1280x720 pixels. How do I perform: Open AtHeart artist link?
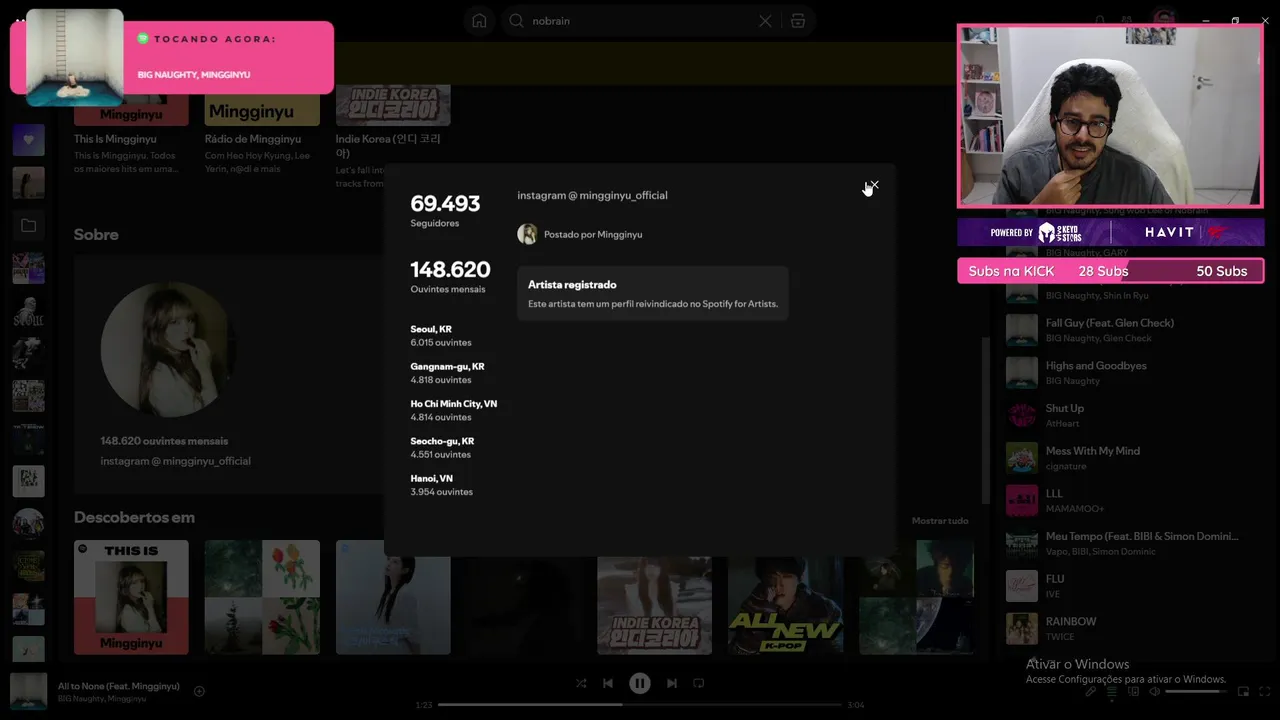pyautogui.click(x=1062, y=423)
